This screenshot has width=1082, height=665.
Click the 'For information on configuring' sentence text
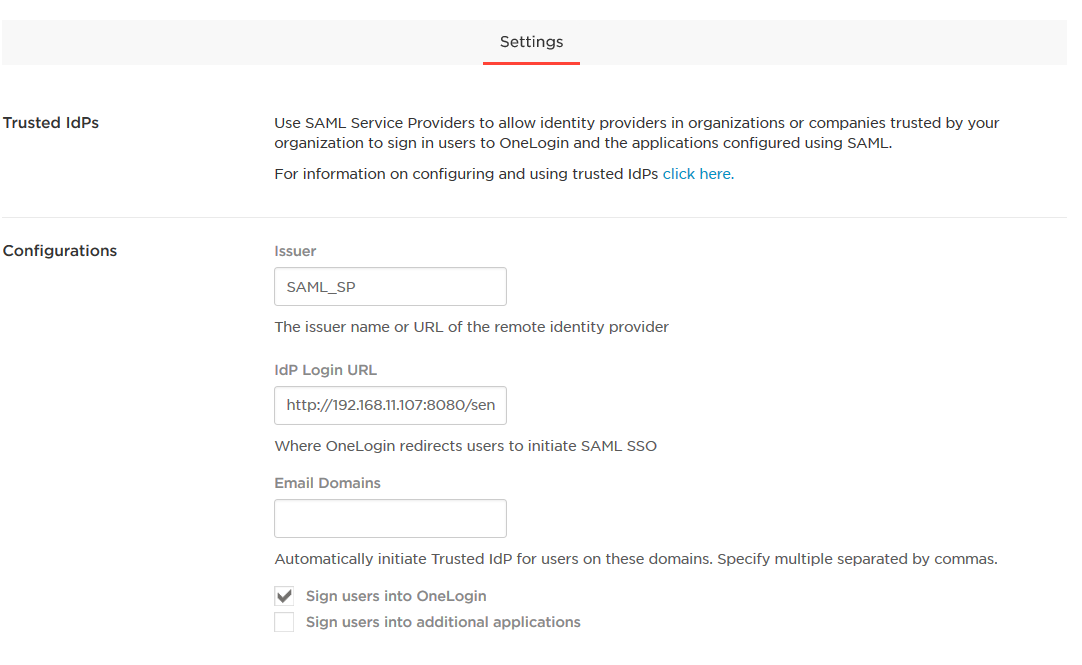tap(467, 174)
